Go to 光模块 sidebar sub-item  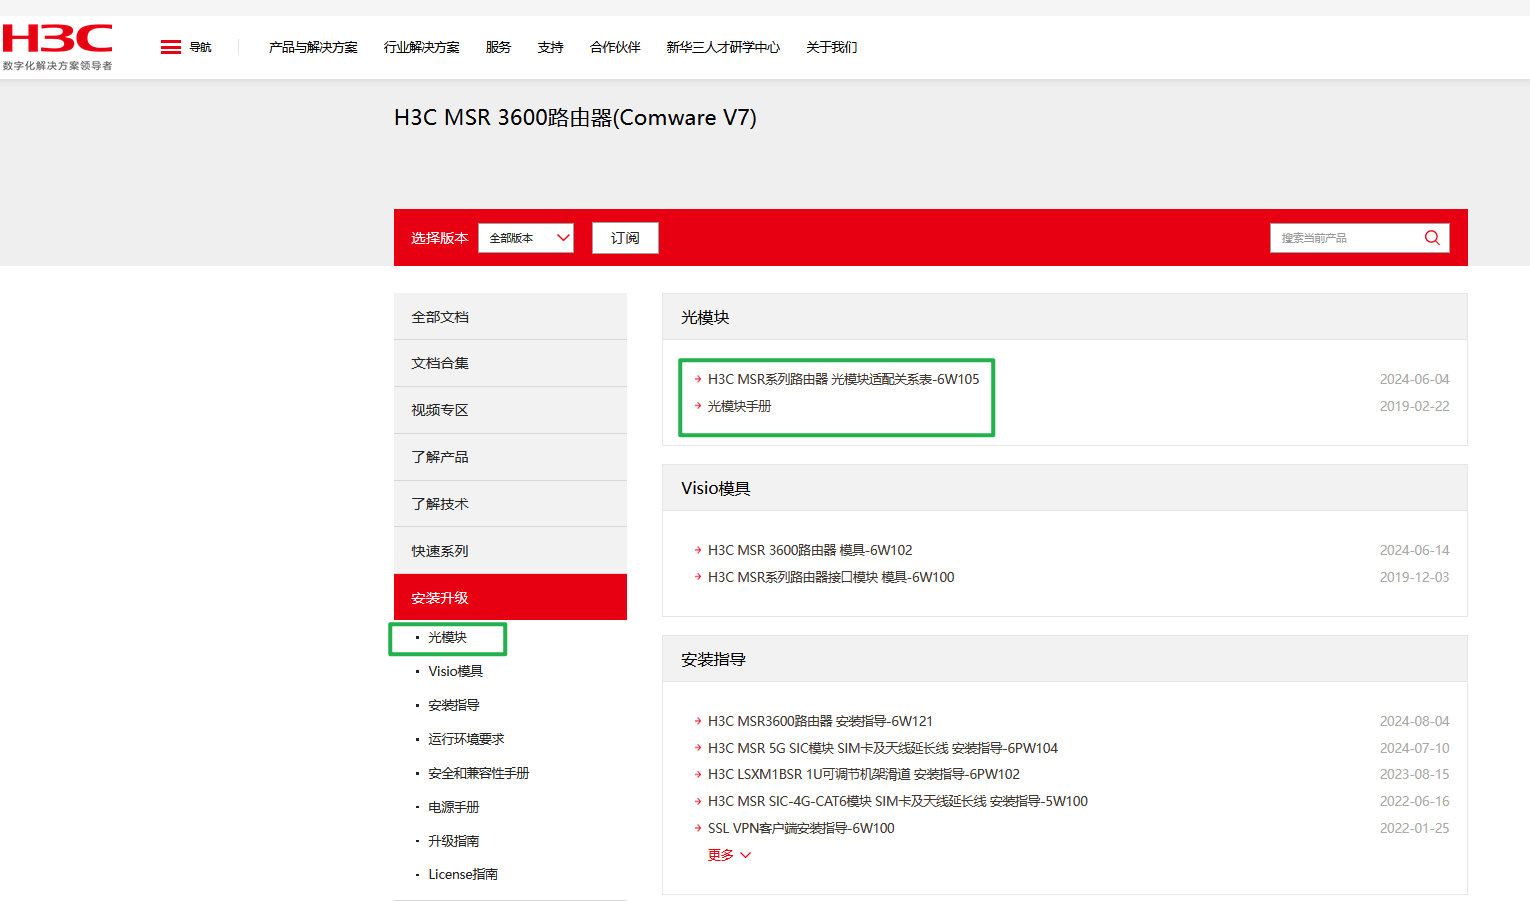447,637
